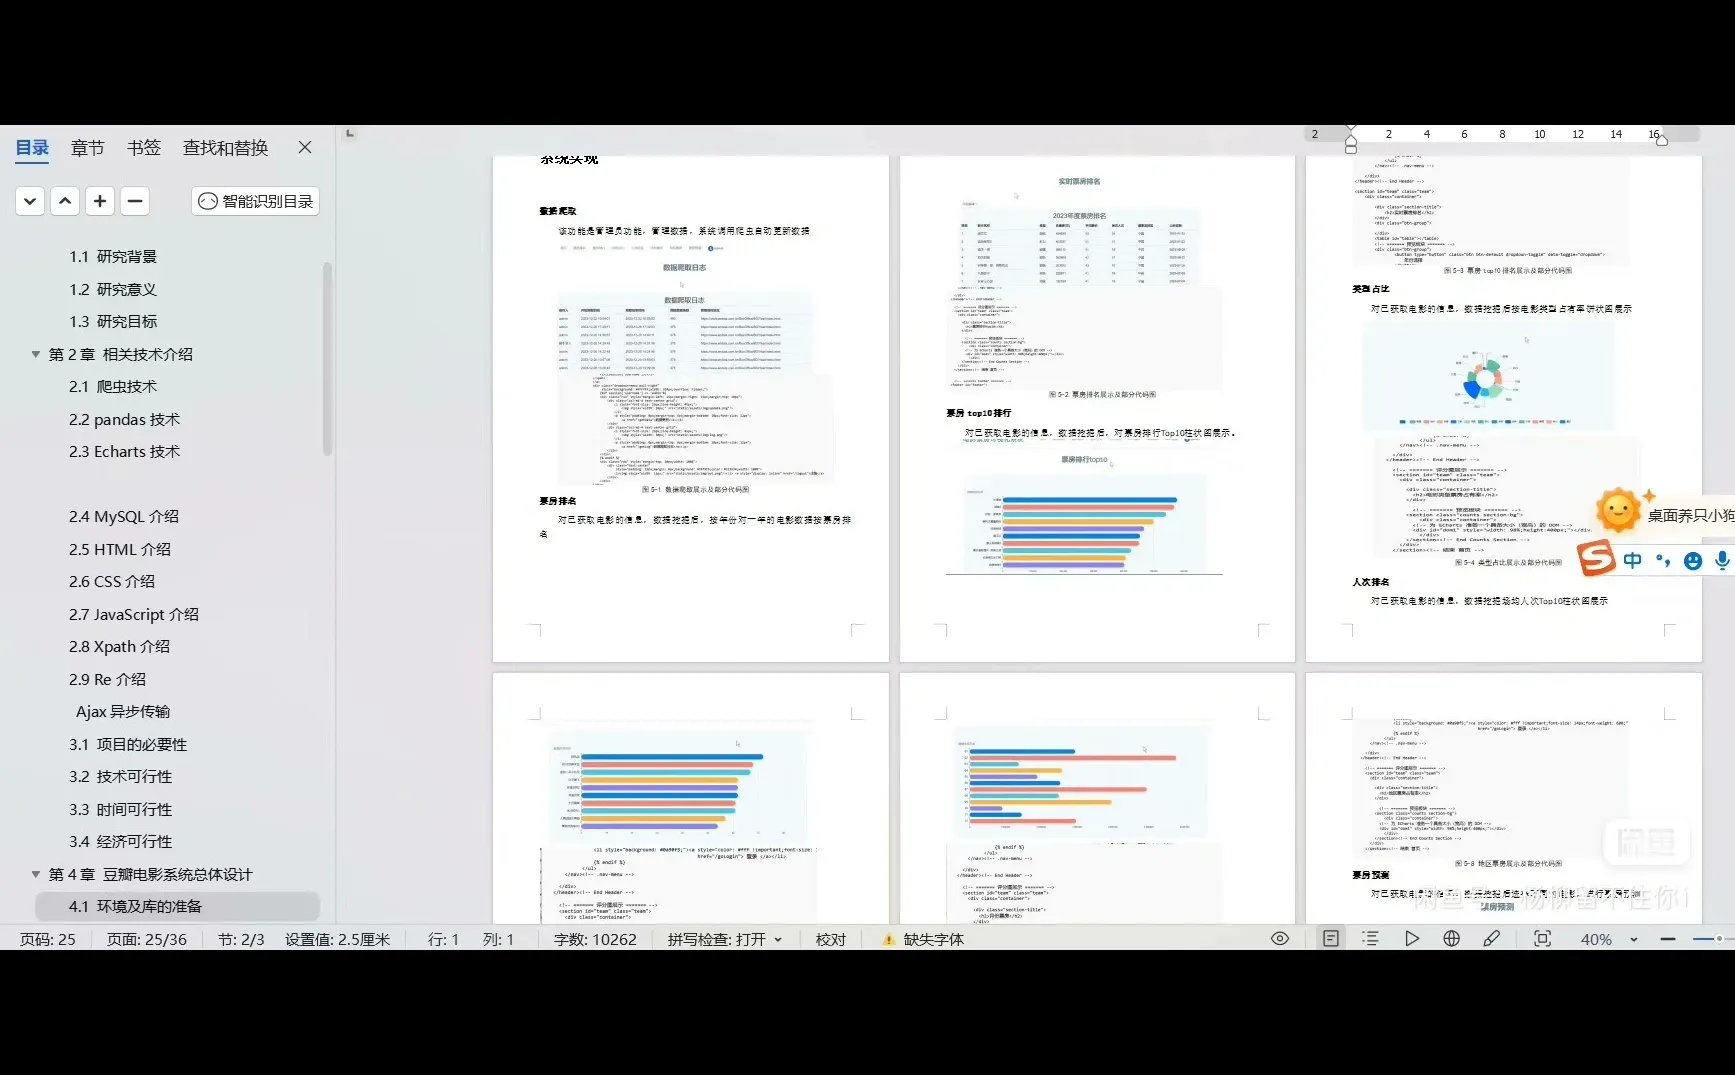Go to heading 2.9 Re 介绍
This screenshot has width=1735, height=1075.
[108, 680]
